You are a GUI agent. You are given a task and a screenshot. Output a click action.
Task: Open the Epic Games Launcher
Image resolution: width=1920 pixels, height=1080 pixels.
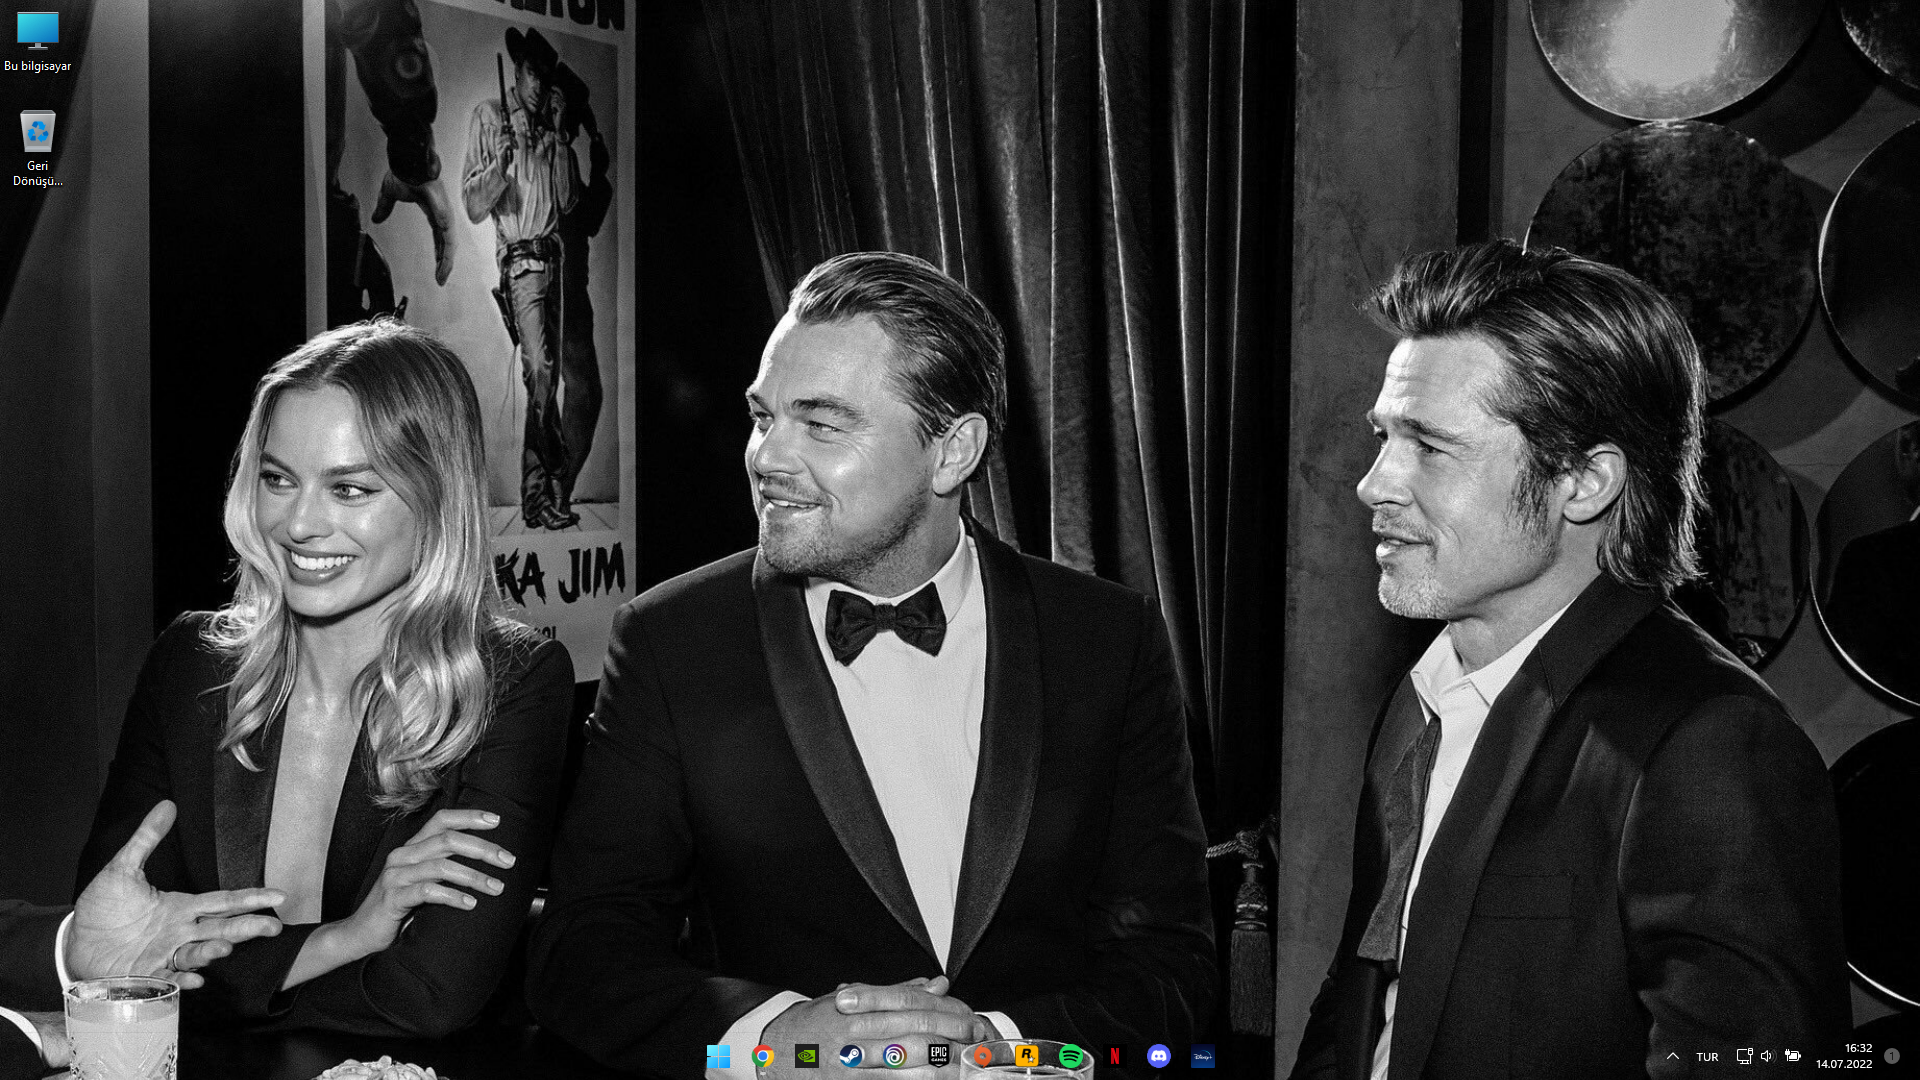point(938,1056)
